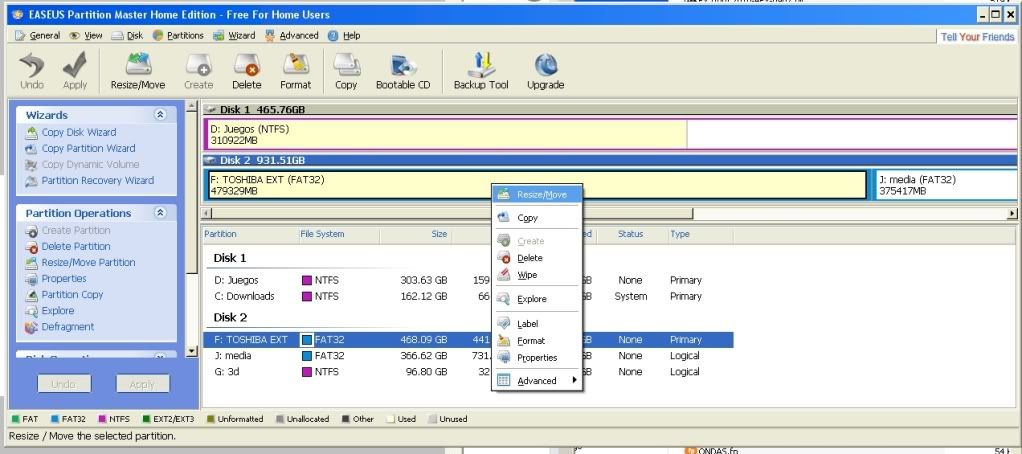Choose Delete in context menu

(537, 258)
